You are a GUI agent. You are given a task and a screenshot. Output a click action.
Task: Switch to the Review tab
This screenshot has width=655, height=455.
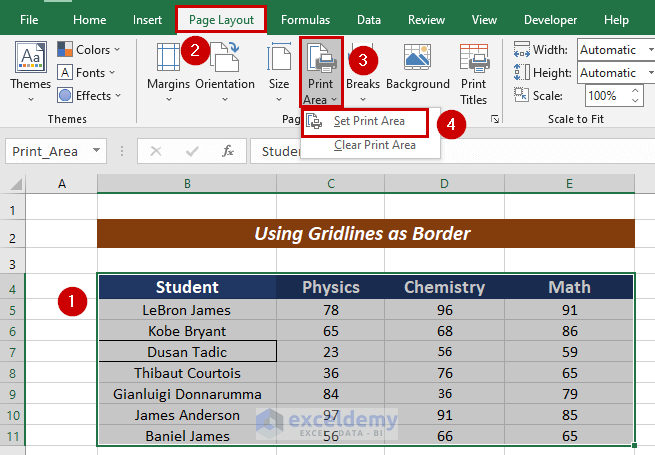[x=426, y=20]
